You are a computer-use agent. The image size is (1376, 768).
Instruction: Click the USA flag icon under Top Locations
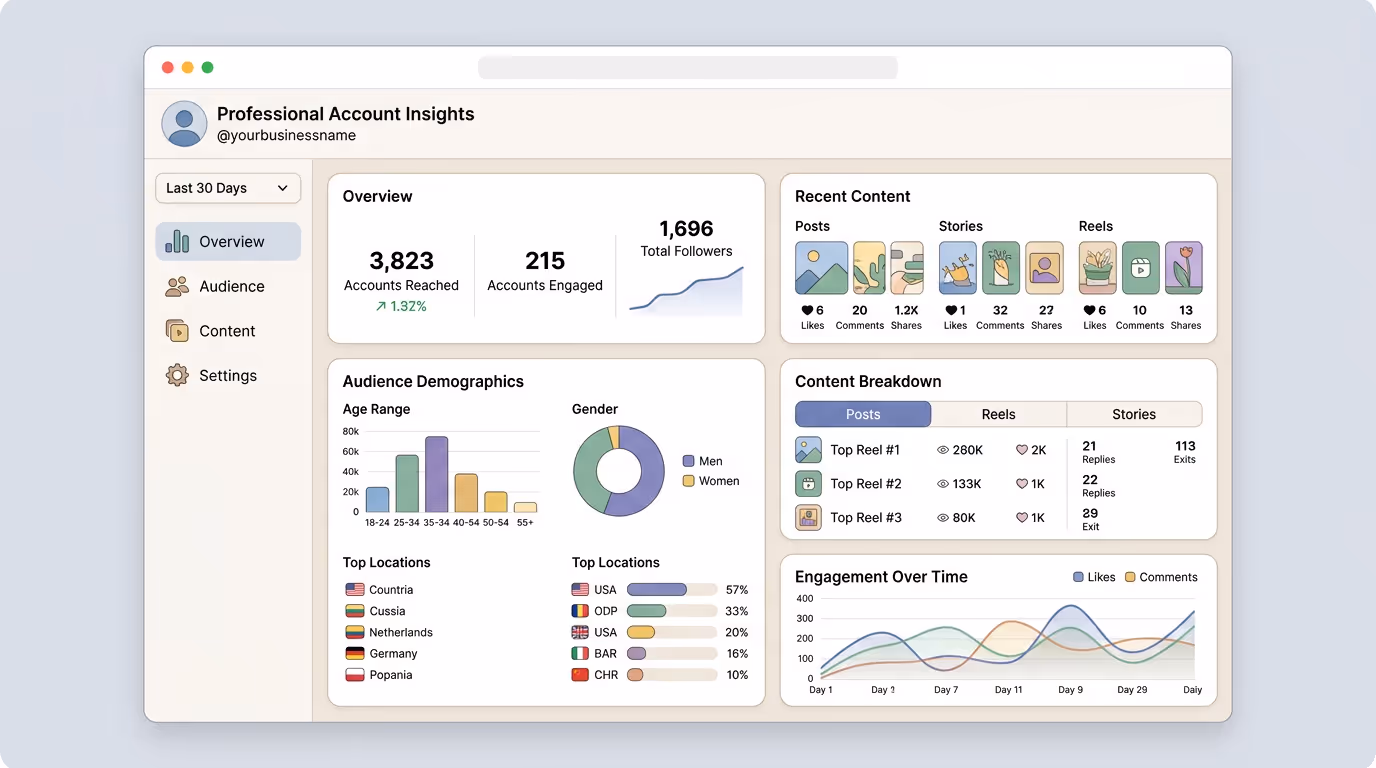(581, 590)
